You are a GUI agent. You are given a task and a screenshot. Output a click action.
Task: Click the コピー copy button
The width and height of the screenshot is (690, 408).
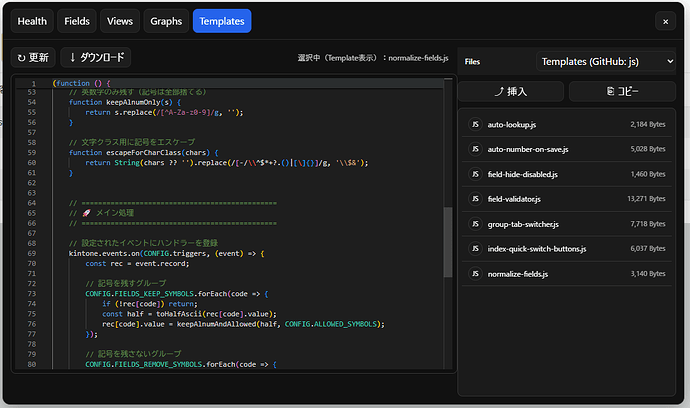(622, 92)
